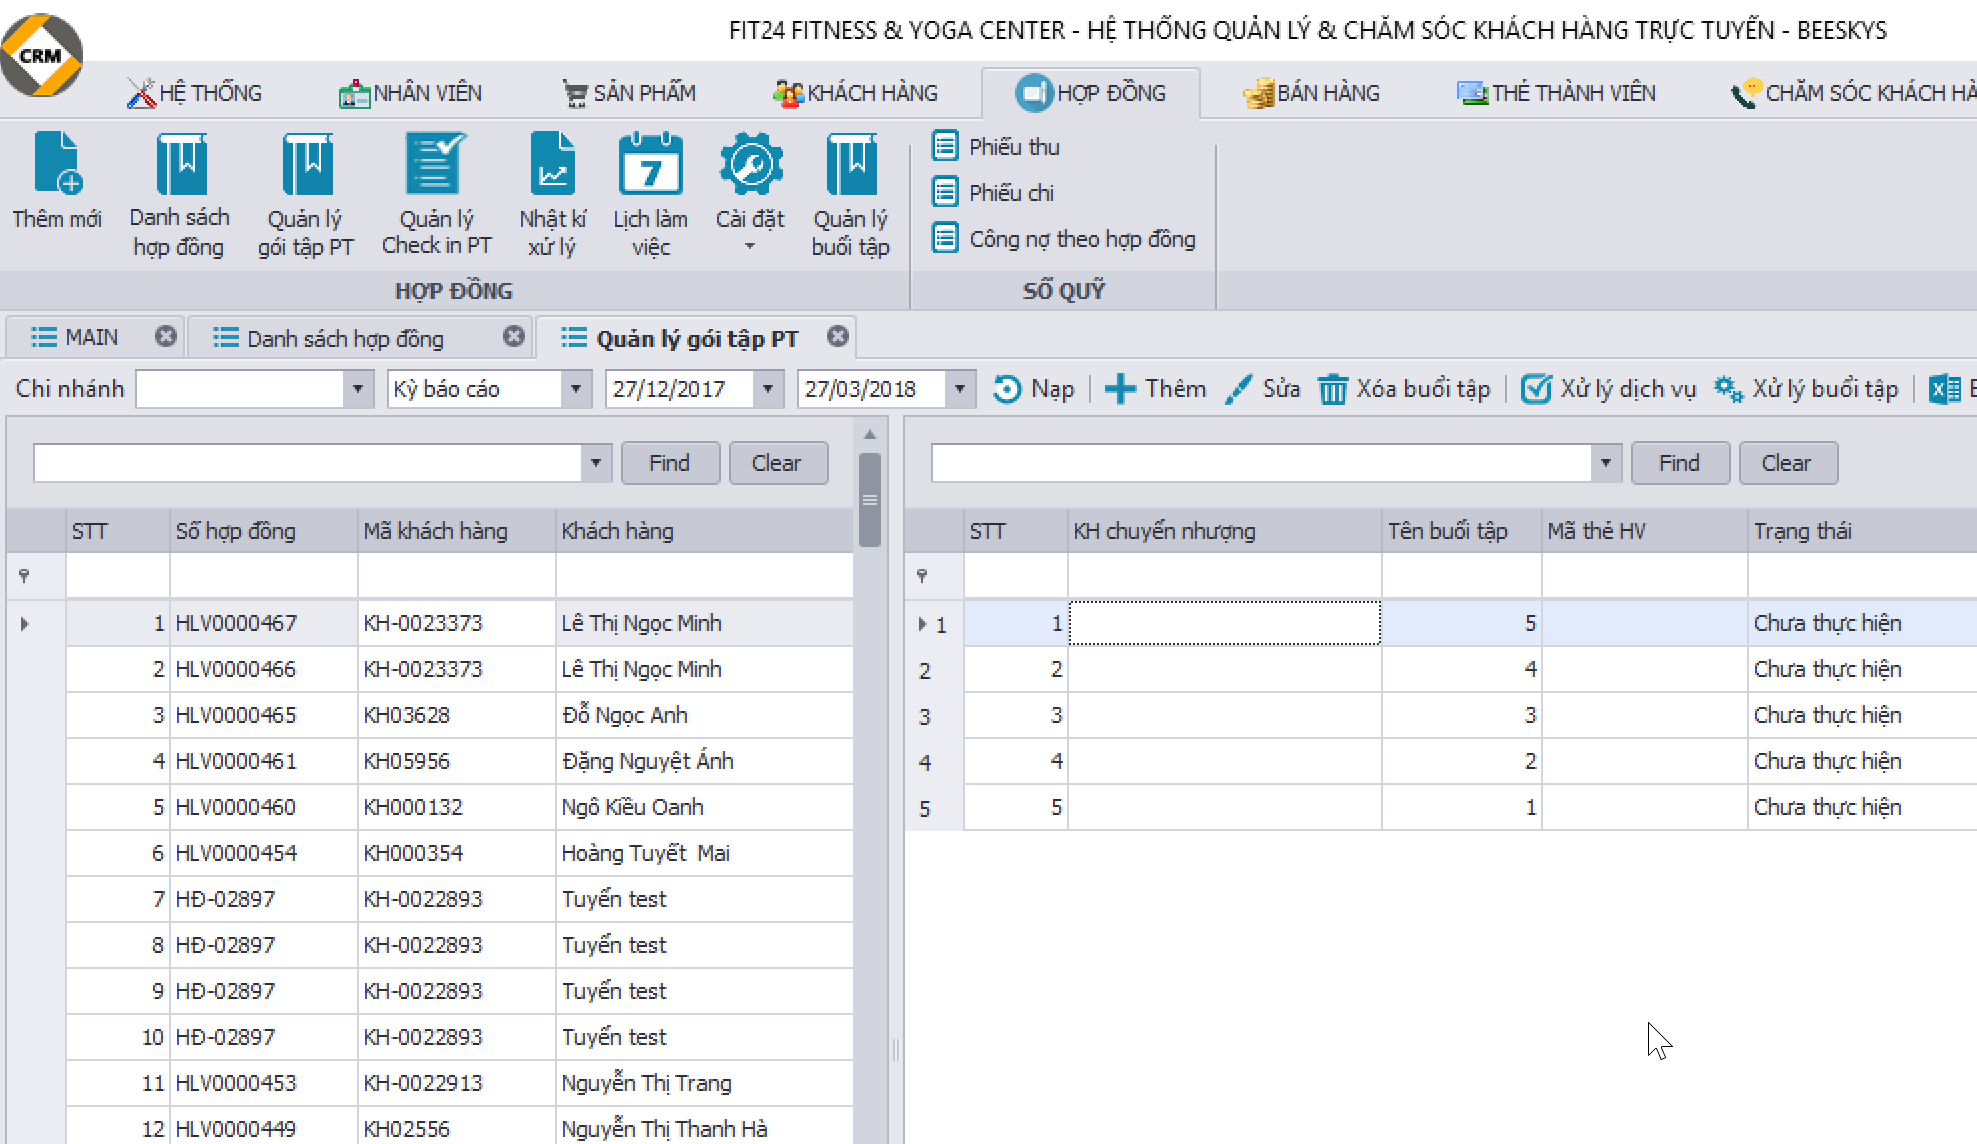Open Lịch làm việc calendar icon
This screenshot has width=1977, height=1144.
pyautogui.click(x=650, y=165)
